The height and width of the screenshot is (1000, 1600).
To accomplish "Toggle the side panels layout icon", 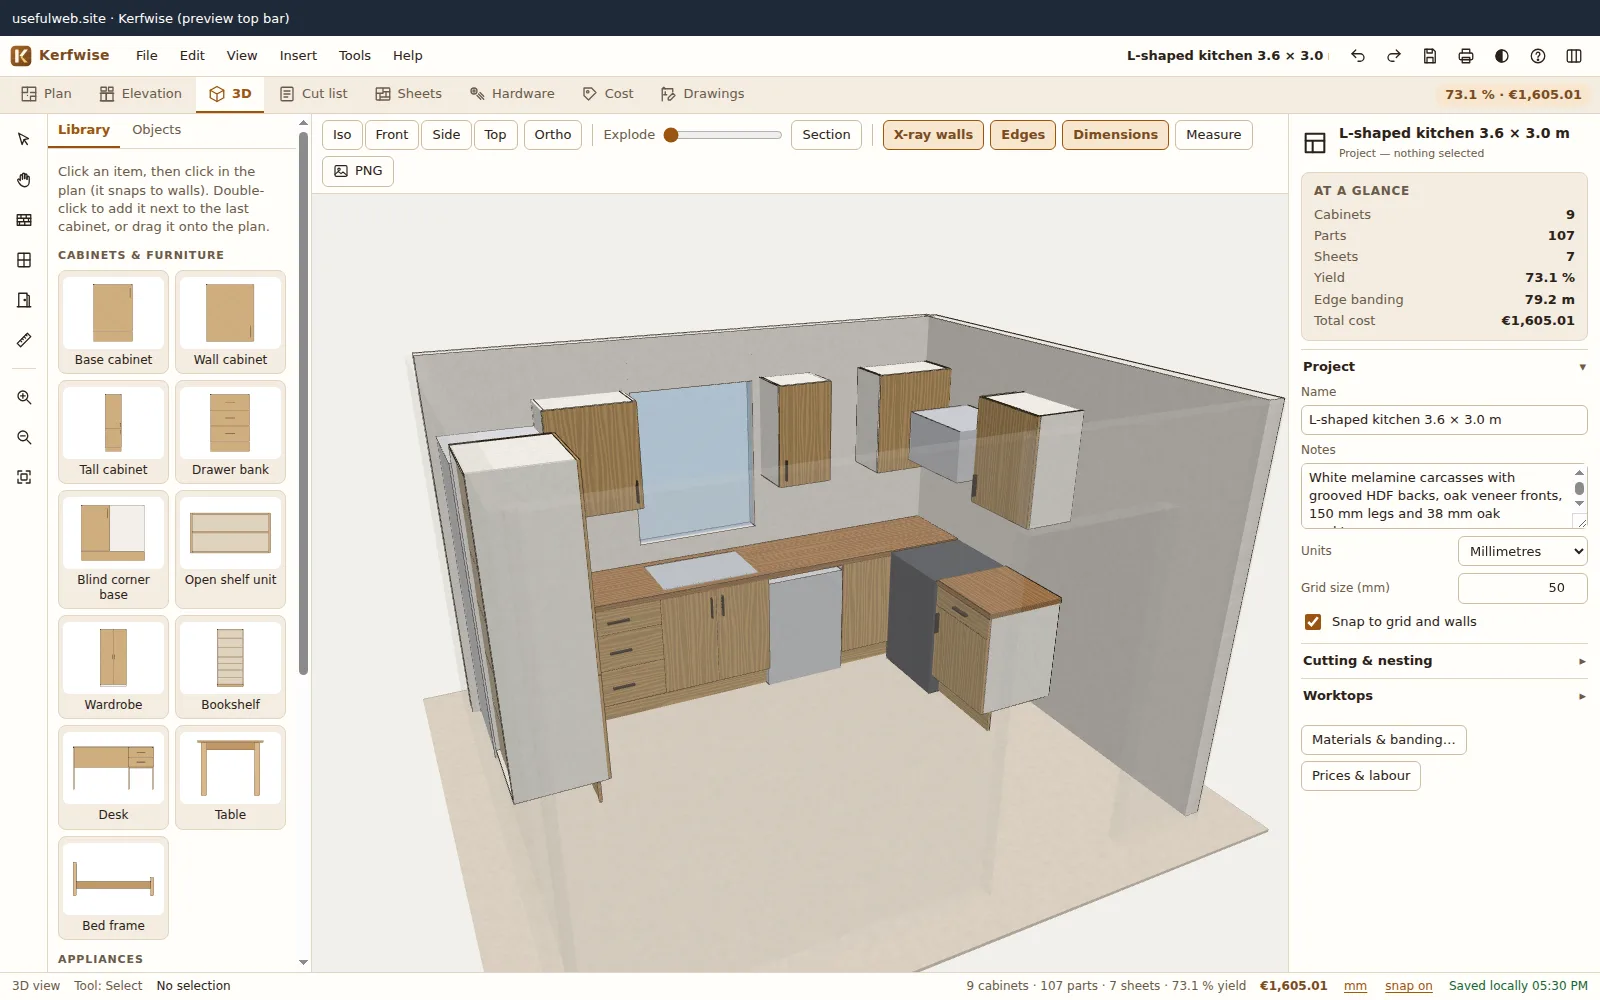I will 1574,56.
